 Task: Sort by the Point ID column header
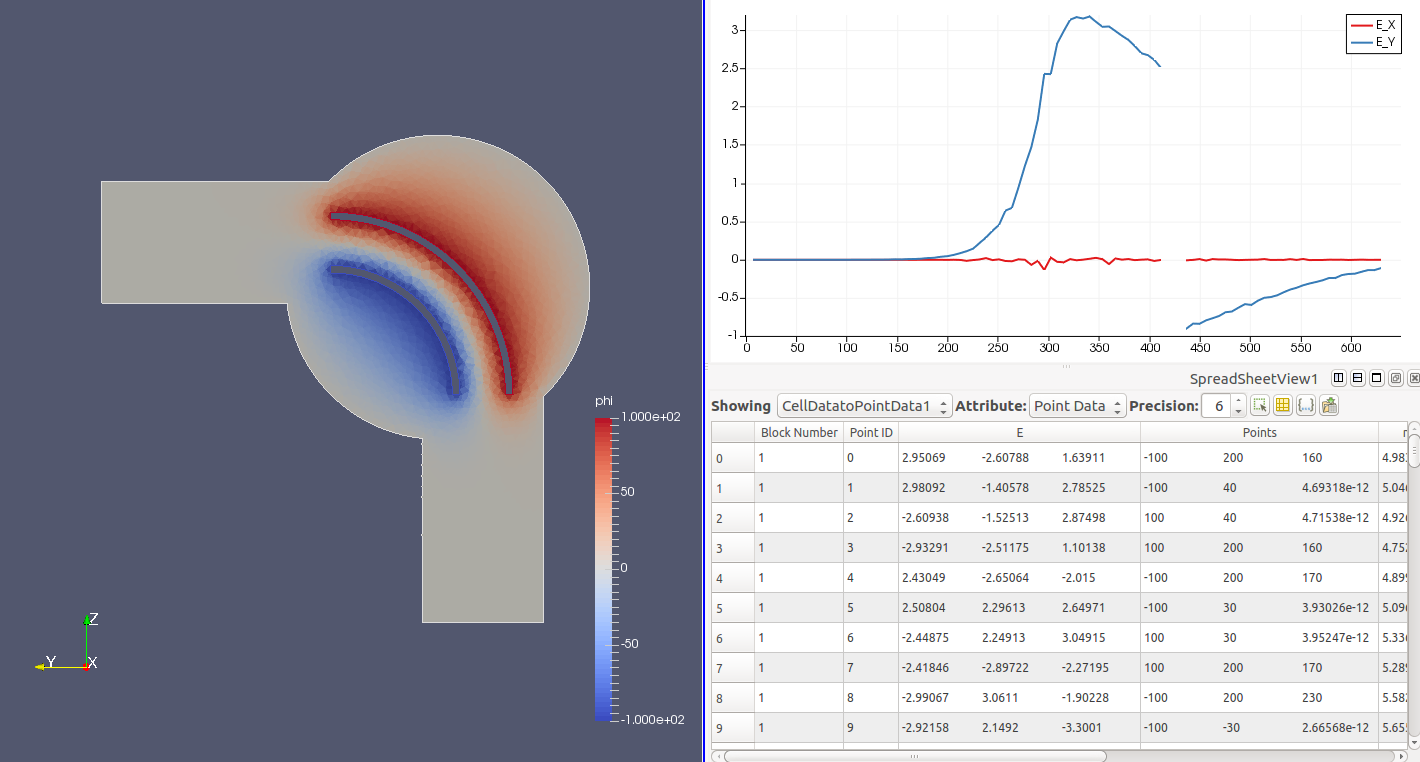coord(870,432)
